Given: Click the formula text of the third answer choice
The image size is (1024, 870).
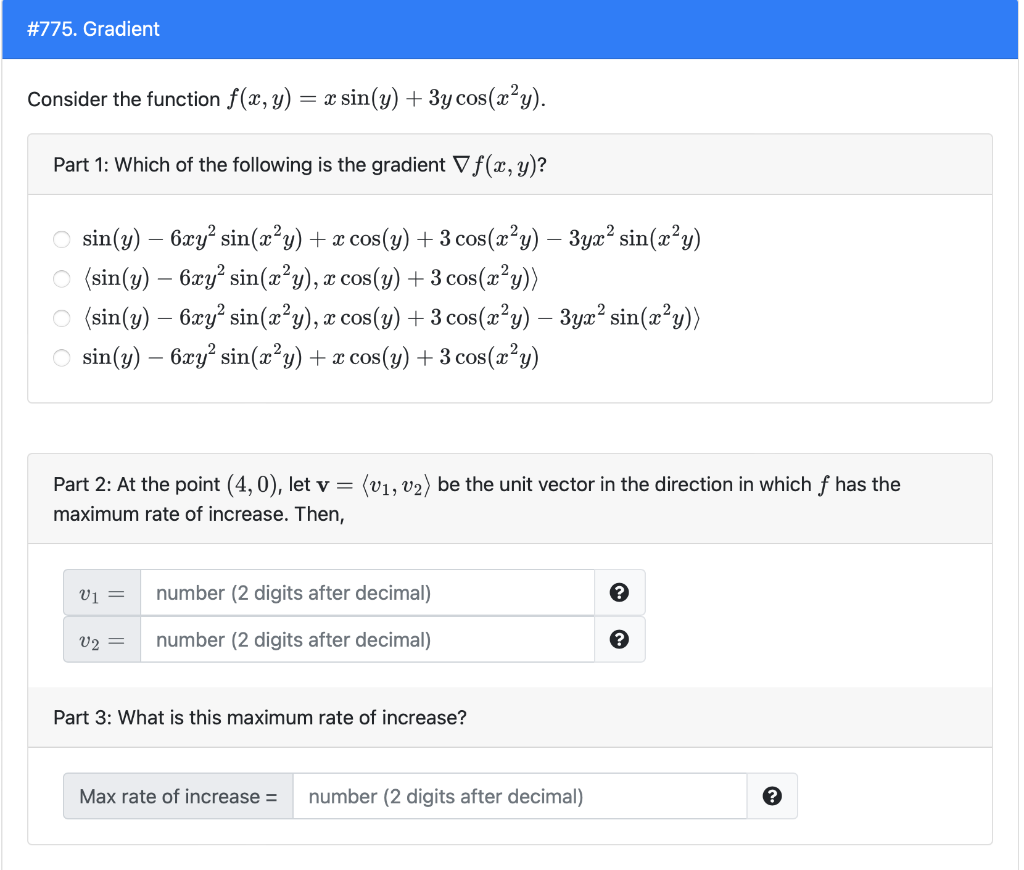Looking at the screenshot, I should point(391,317).
